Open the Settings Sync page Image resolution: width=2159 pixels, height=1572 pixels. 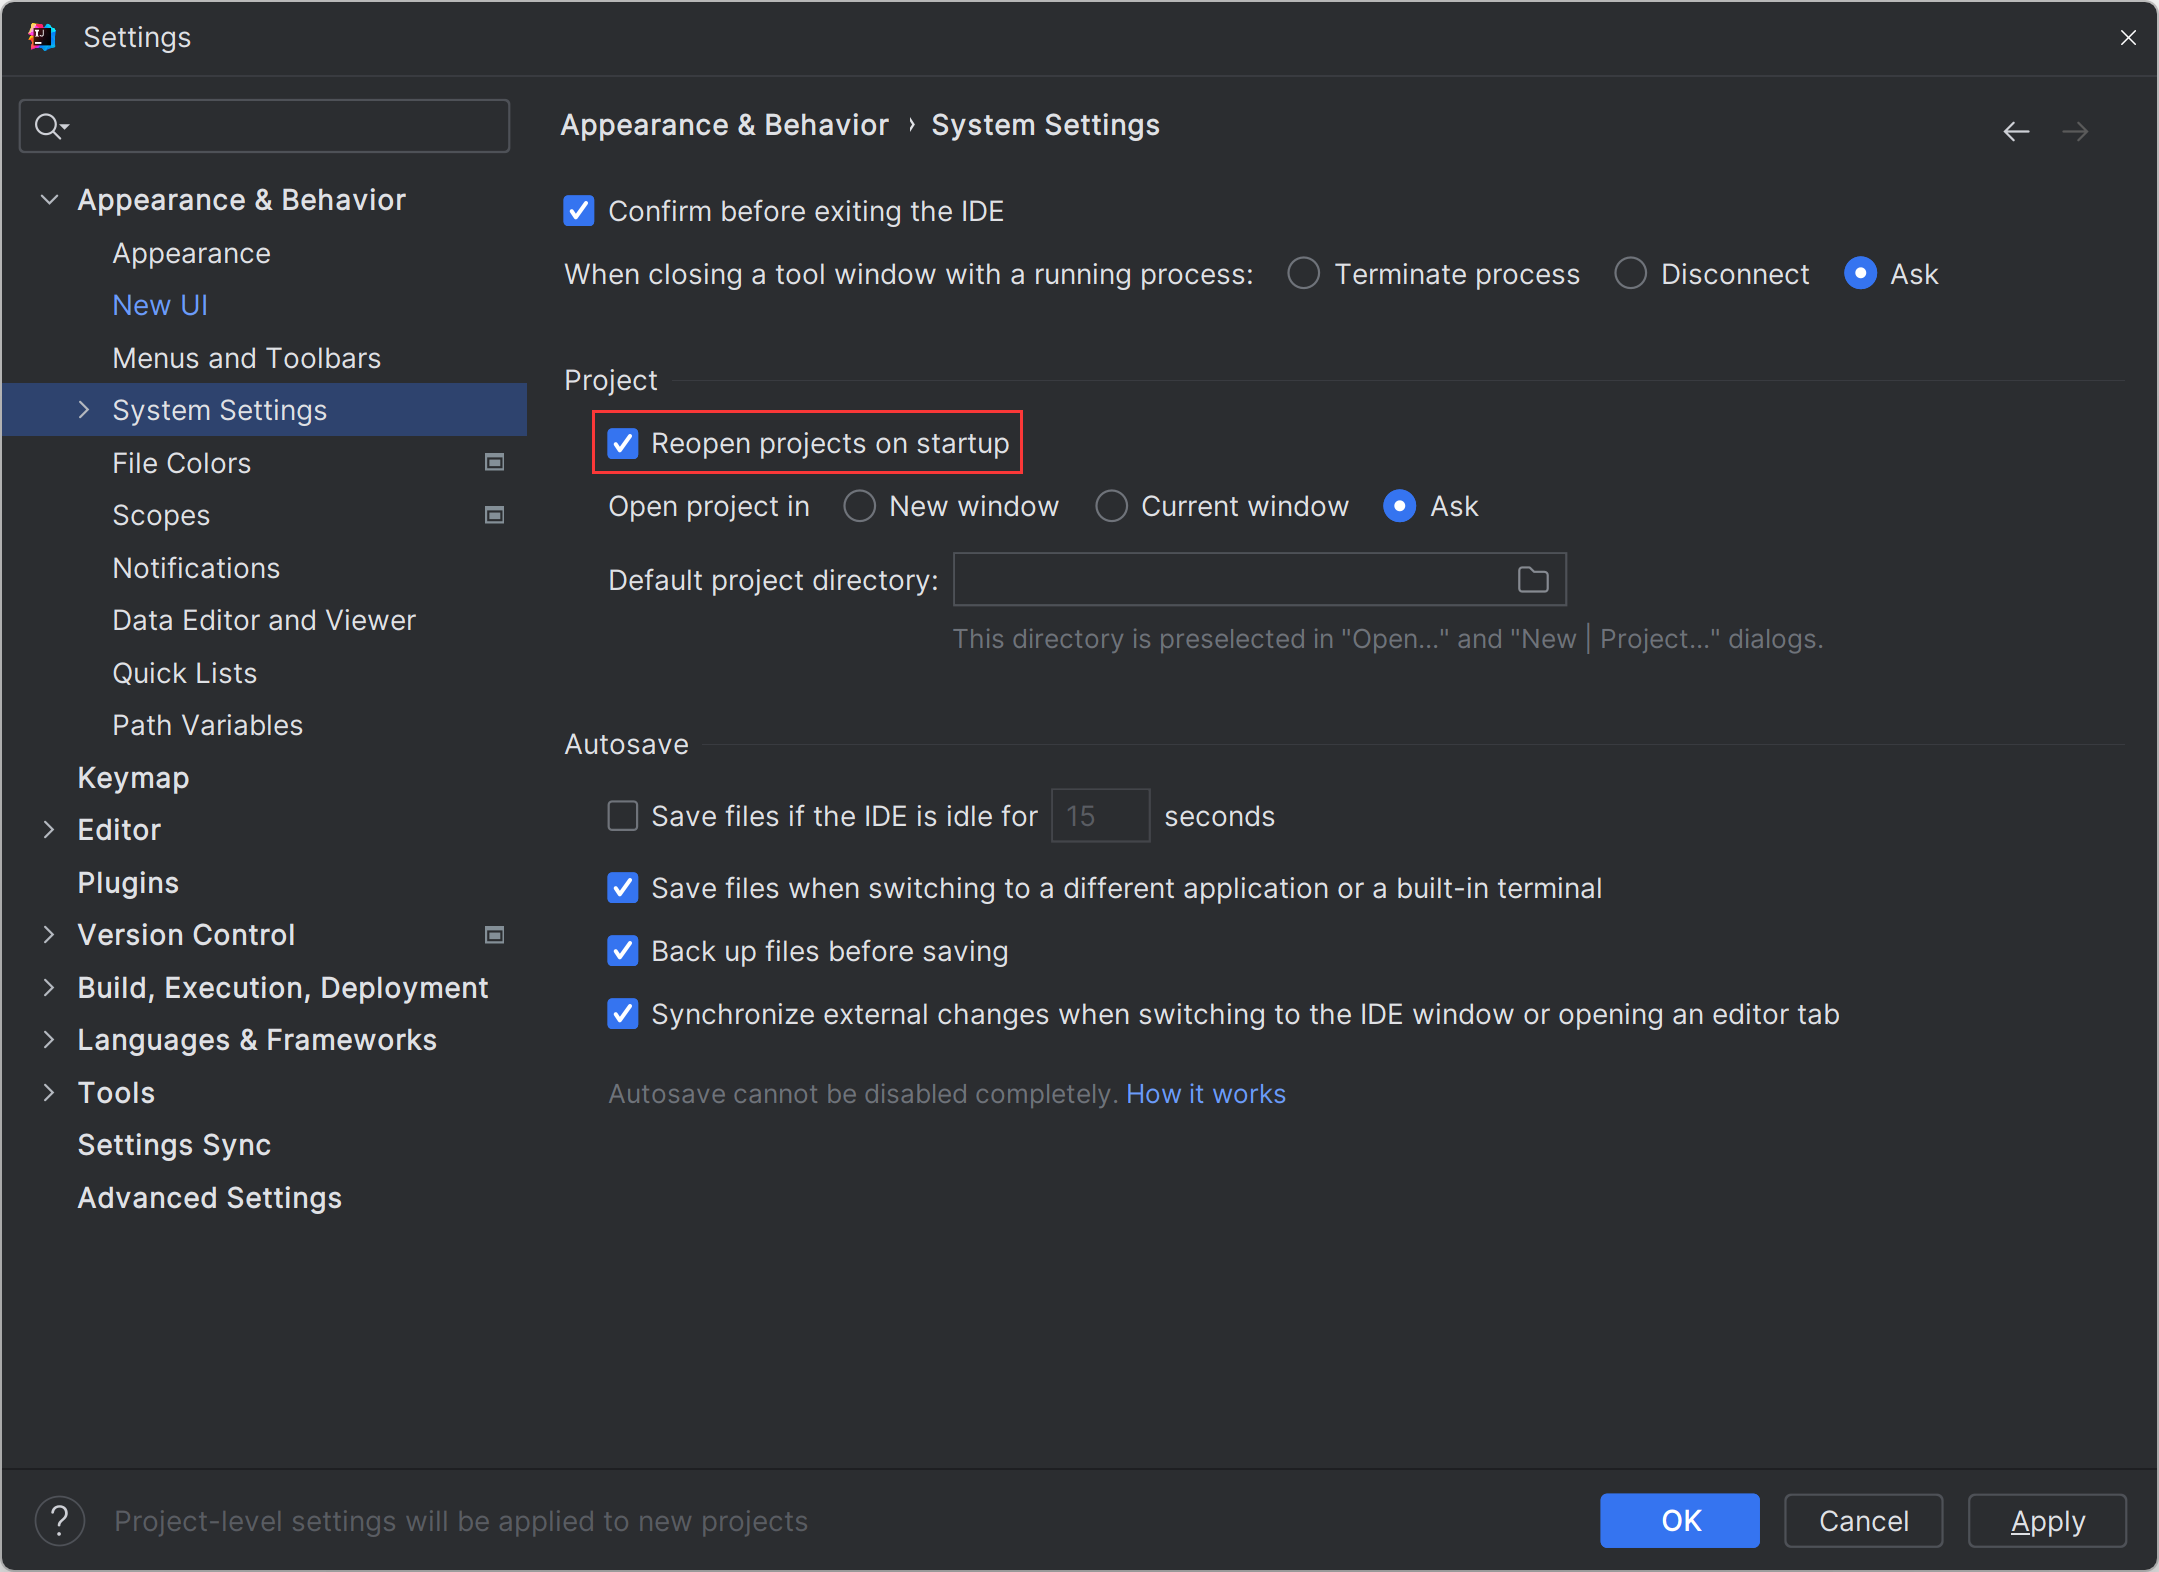(174, 1145)
